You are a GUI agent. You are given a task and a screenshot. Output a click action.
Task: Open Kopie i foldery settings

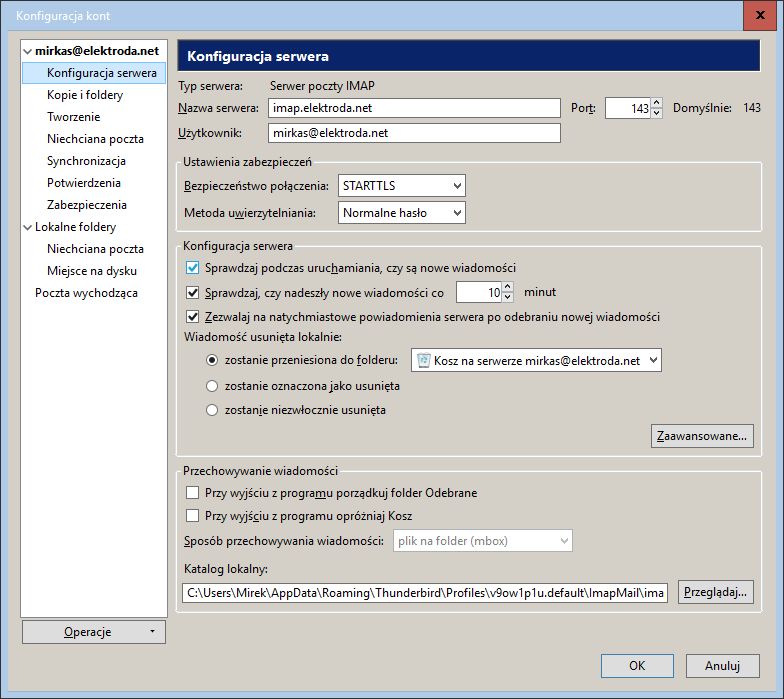tap(85, 95)
